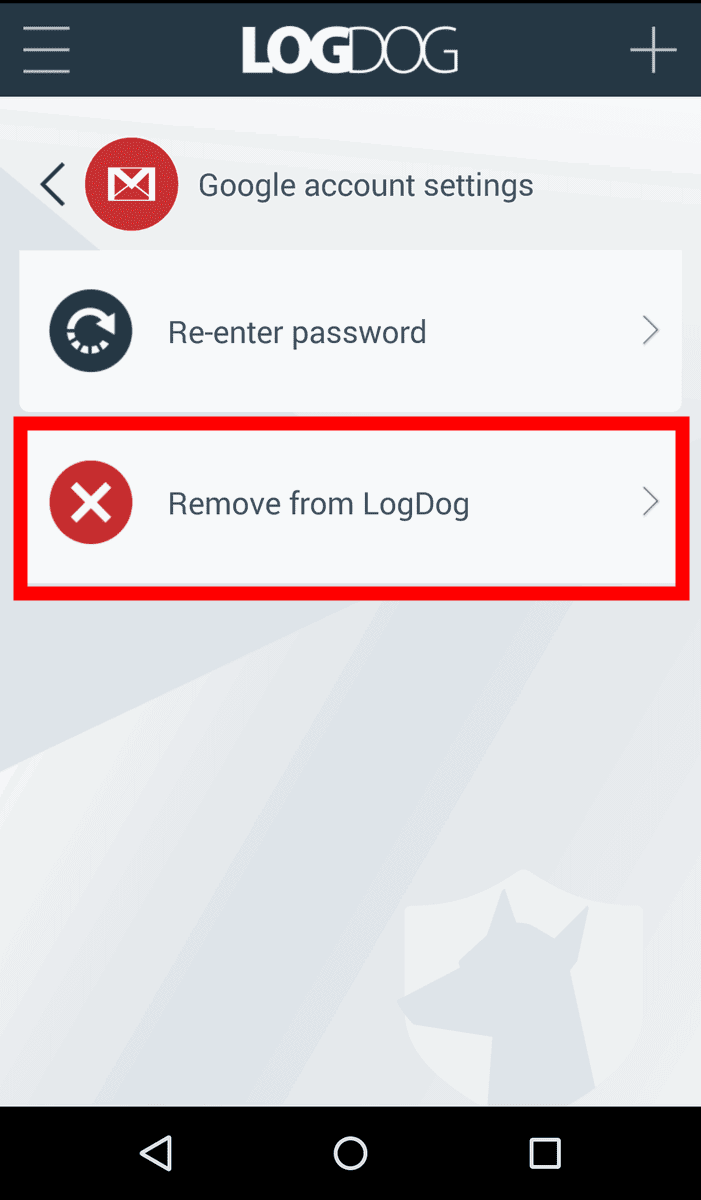701x1200 pixels.
Task: Click the bold 'LOG' part of logo
Action: [x=291, y=49]
